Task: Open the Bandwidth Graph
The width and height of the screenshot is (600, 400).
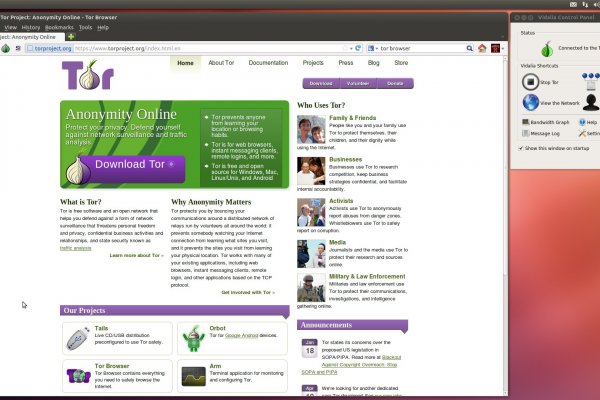Action: [549, 122]
